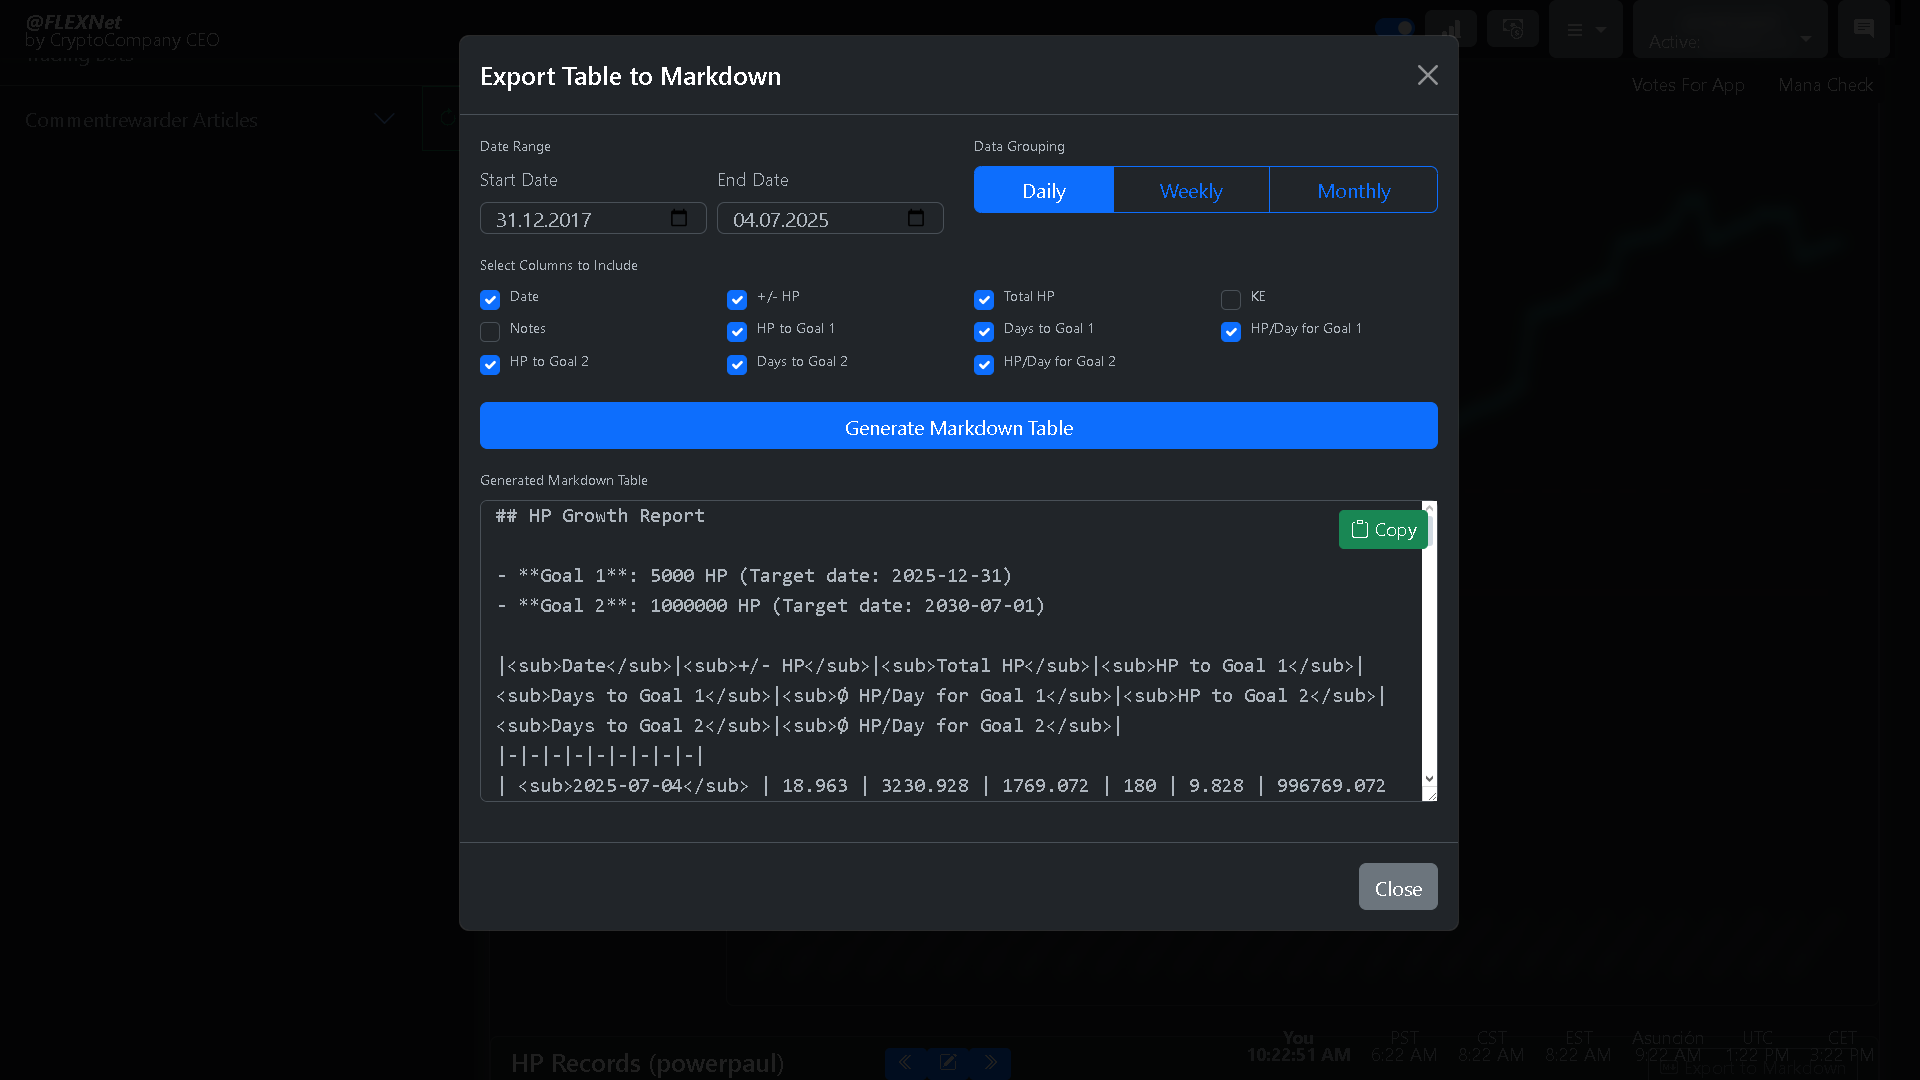Image resolution: width=1920 pixels, height=1080 pixels.
Task: Close the dialog with the X icon
Action: [x=1427, y=75]
